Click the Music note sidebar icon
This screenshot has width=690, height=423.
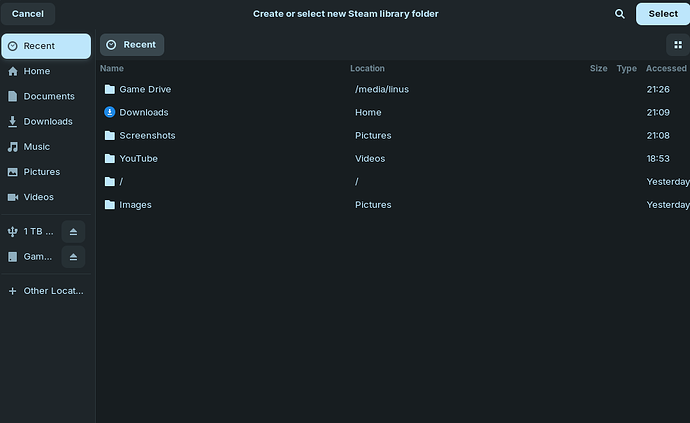pos(13,147)
